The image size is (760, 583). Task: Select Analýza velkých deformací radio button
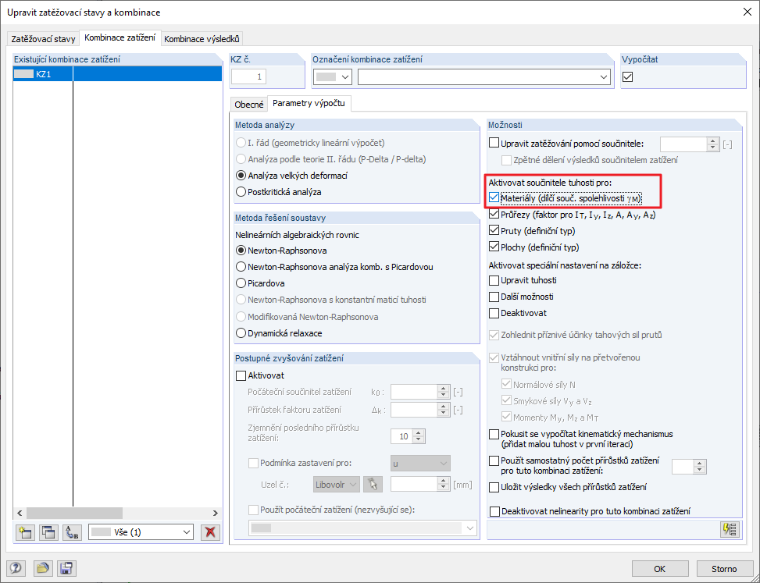click(241, 175)
